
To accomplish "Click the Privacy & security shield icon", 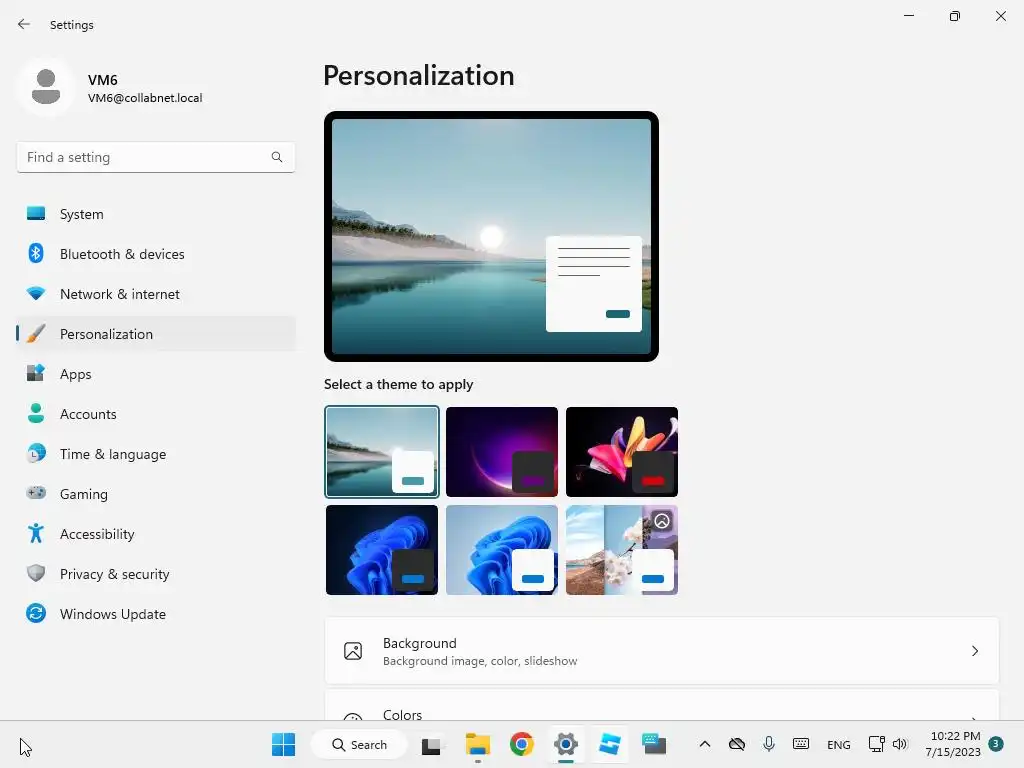I will tap(36, 573).
